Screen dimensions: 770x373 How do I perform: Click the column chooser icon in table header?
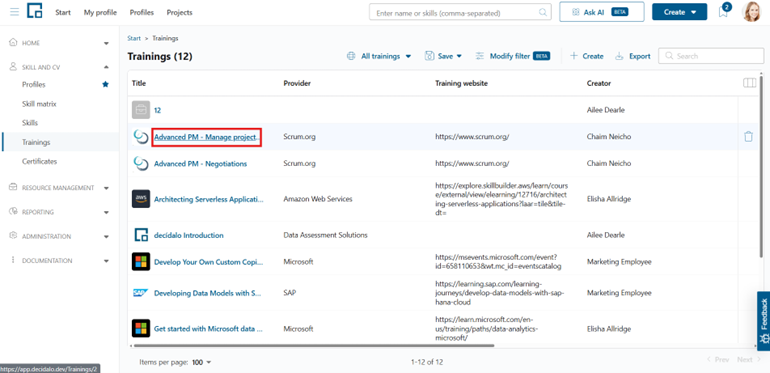pyautogui.click(x=749, y=83)
